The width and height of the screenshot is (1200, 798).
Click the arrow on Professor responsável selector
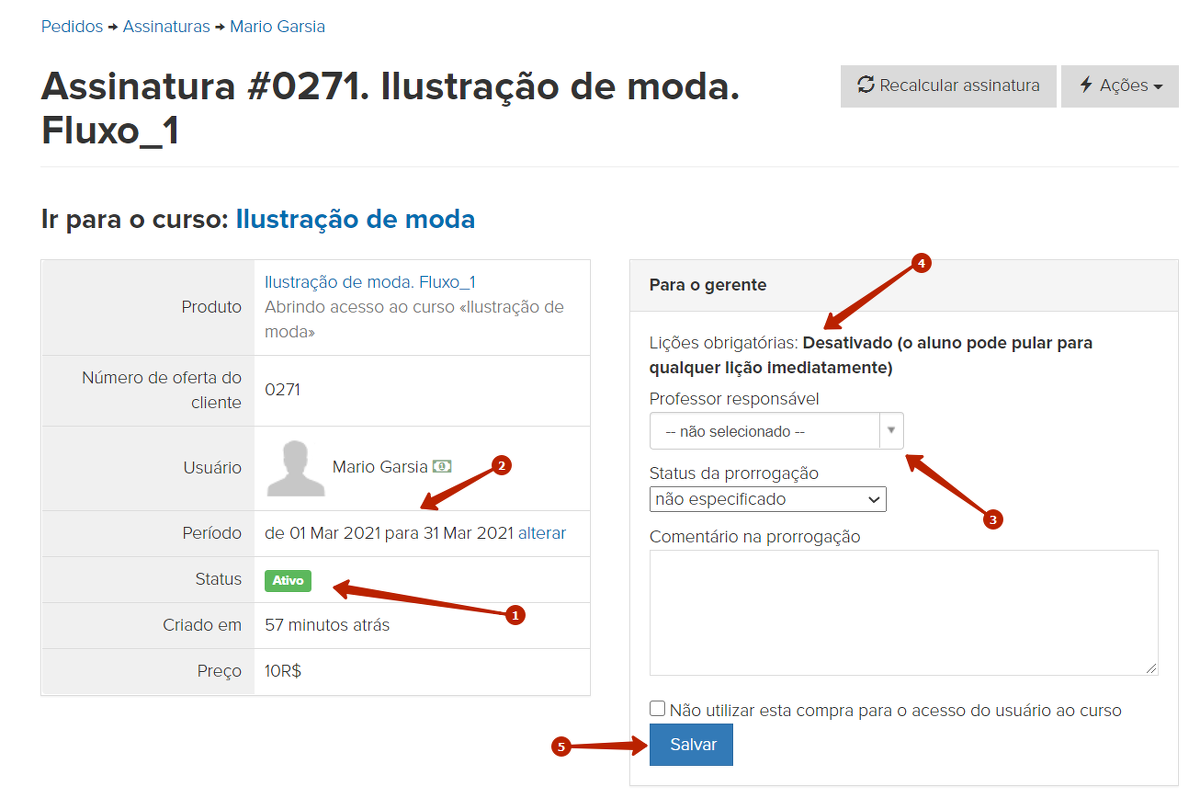click(x=891, y=431)
